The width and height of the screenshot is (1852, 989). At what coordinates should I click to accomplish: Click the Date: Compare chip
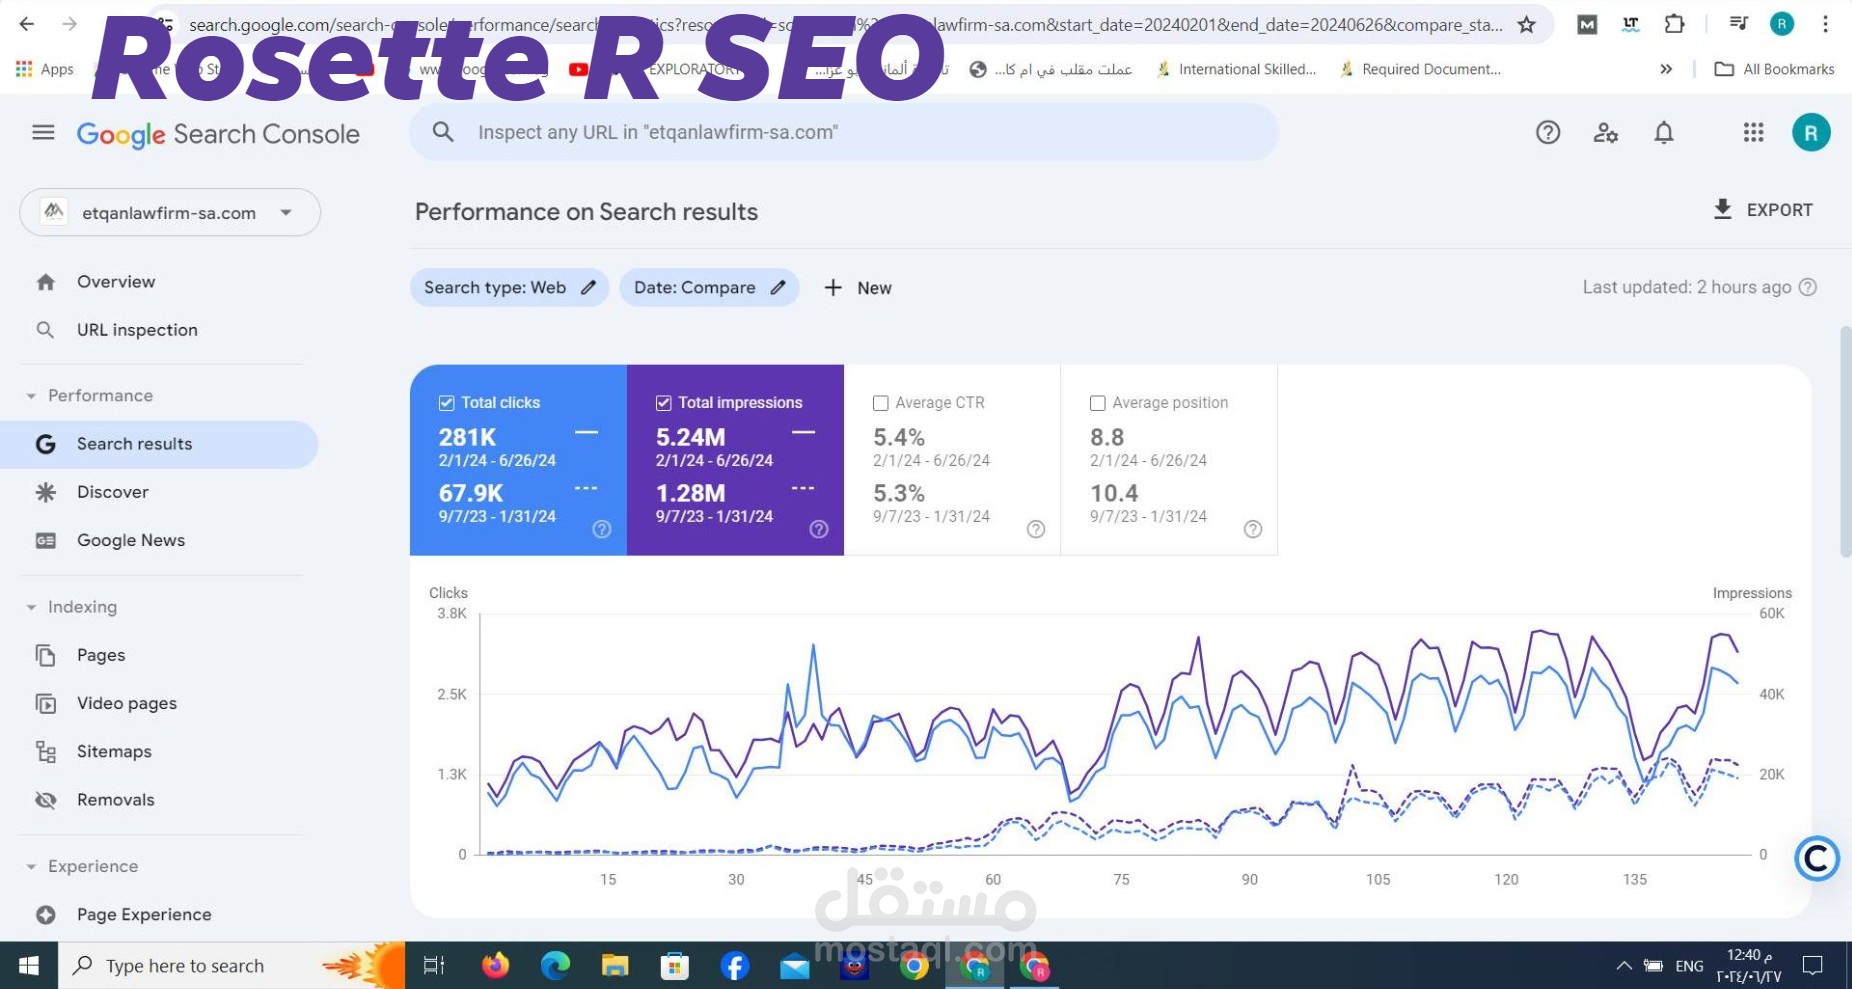709,288
